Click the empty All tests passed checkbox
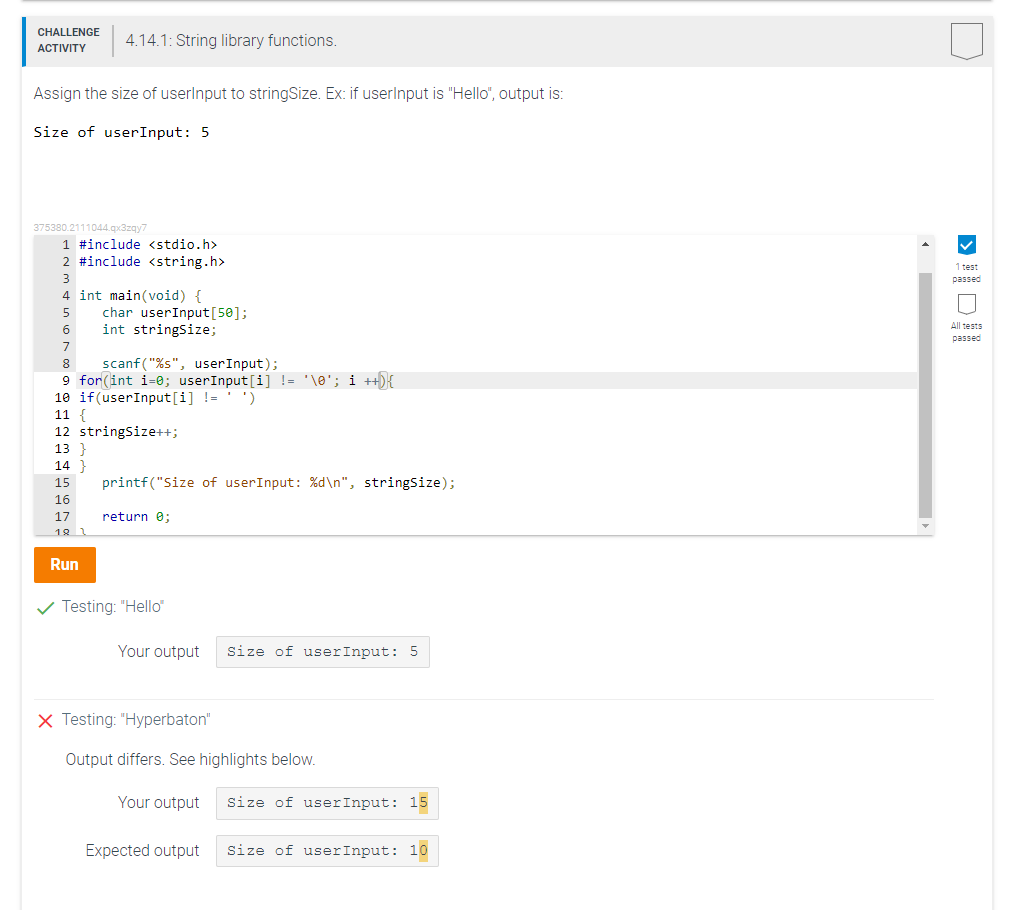This screenshot has height=910, width=1019. 966,304
